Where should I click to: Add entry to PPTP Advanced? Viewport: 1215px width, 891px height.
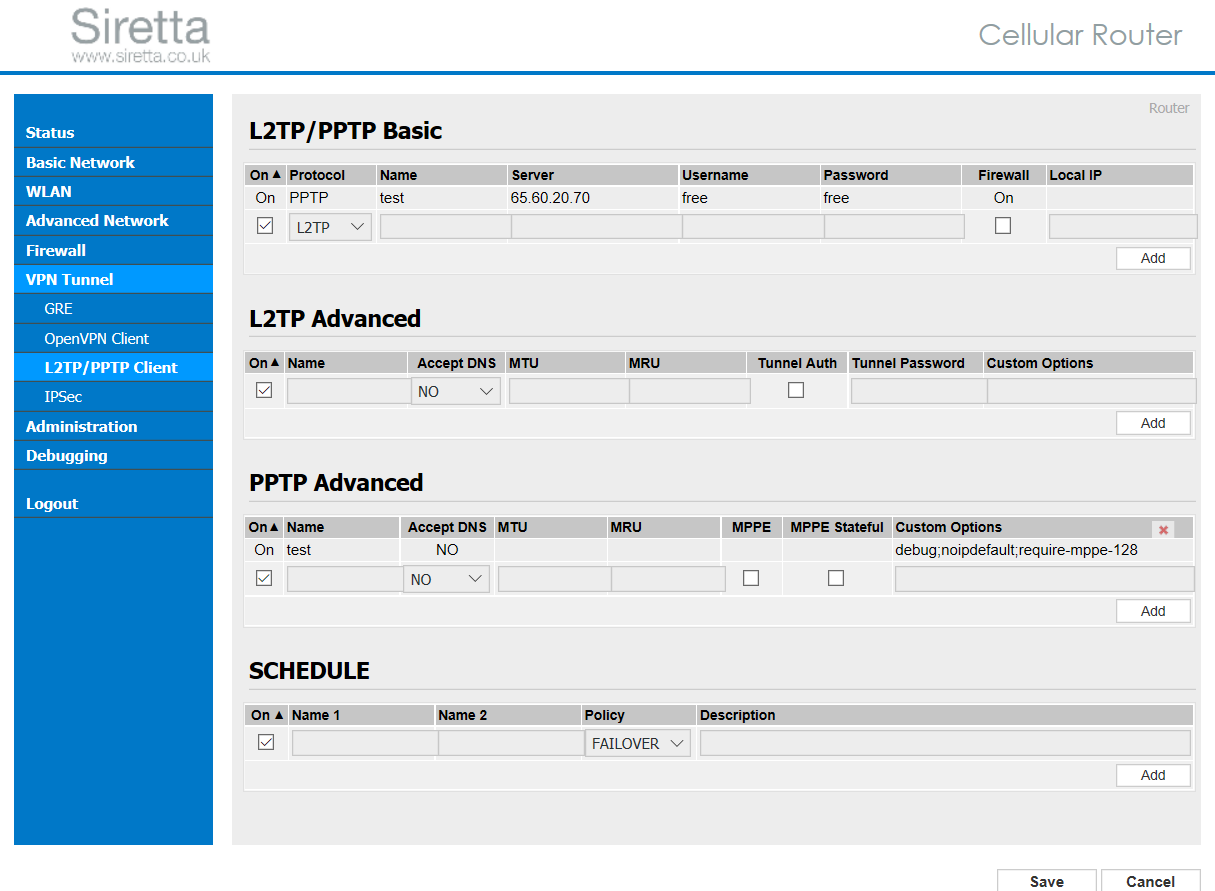[1153, 611]
